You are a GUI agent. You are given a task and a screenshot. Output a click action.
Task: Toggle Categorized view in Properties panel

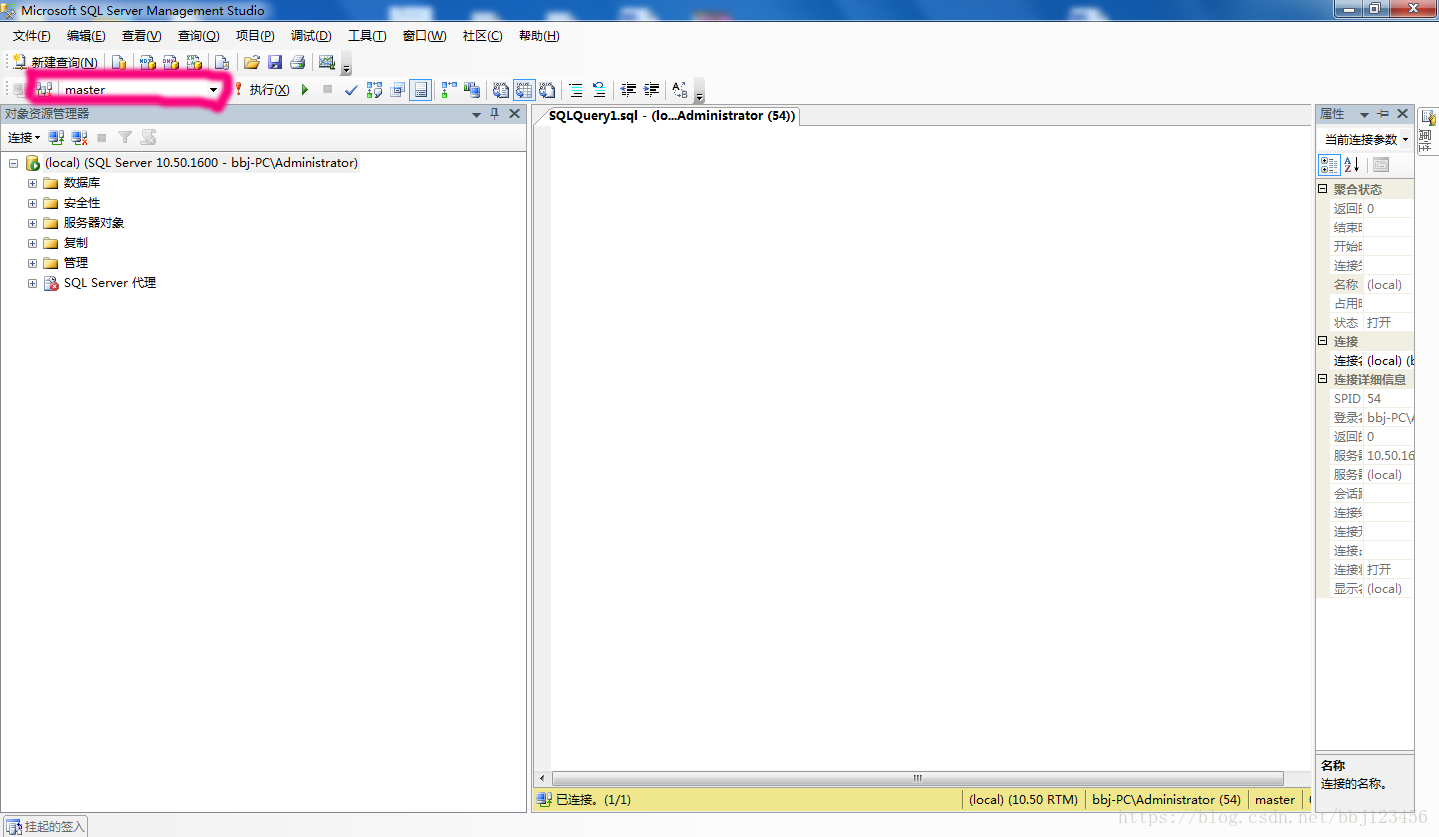[x=1329, y=165]
